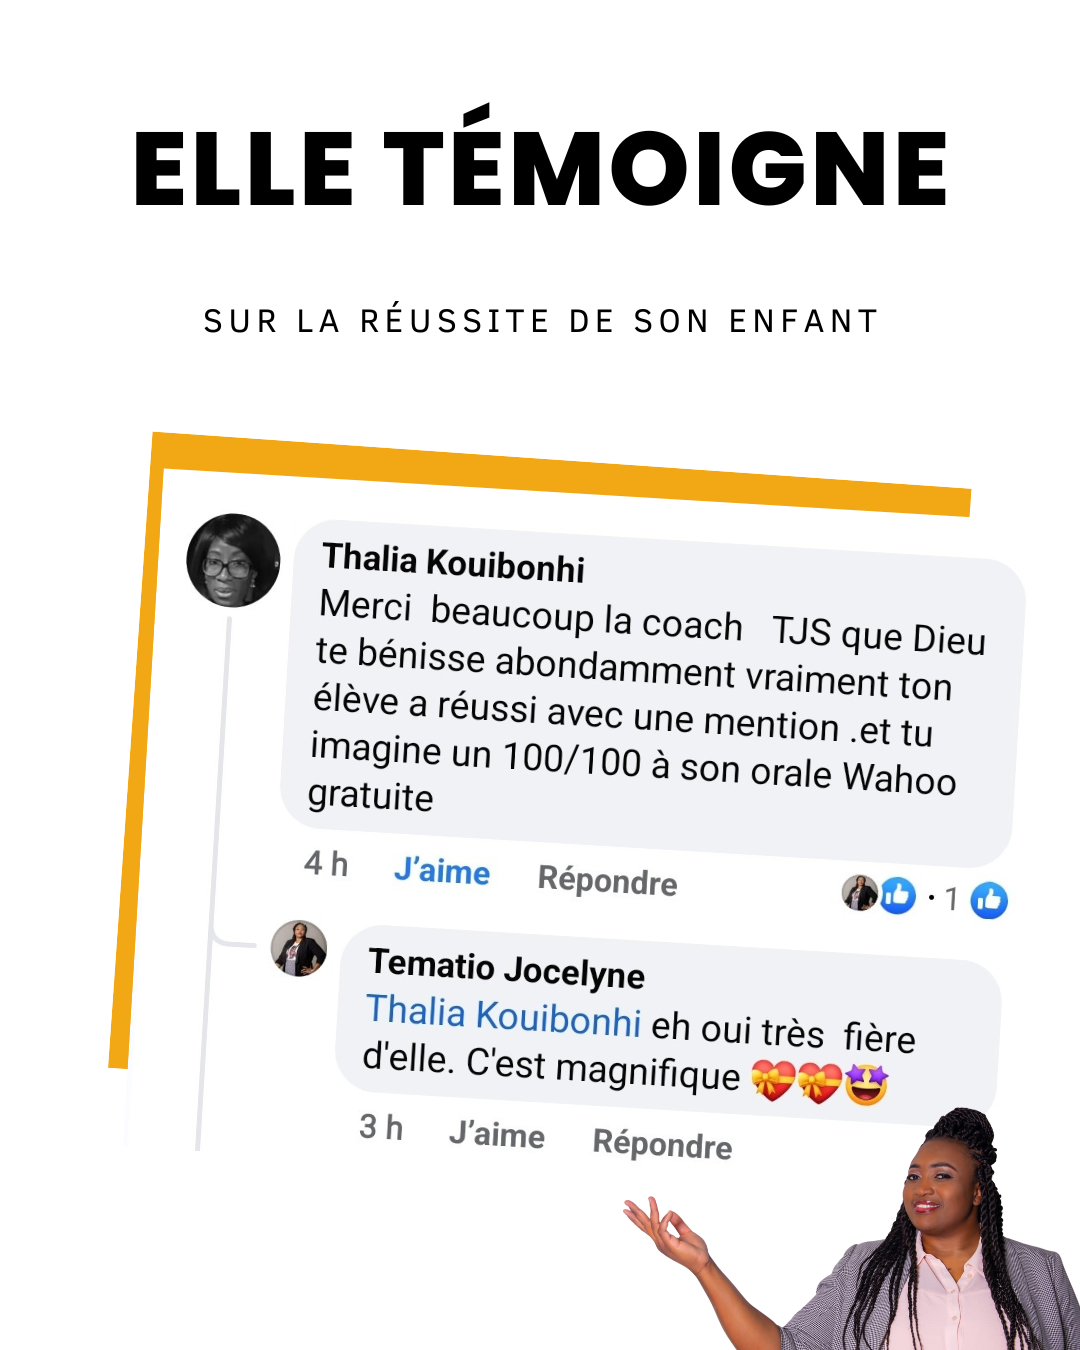Like Thalia's comment with J'aime
The width and height of the screenshot is (1080, 1350).
442,871
